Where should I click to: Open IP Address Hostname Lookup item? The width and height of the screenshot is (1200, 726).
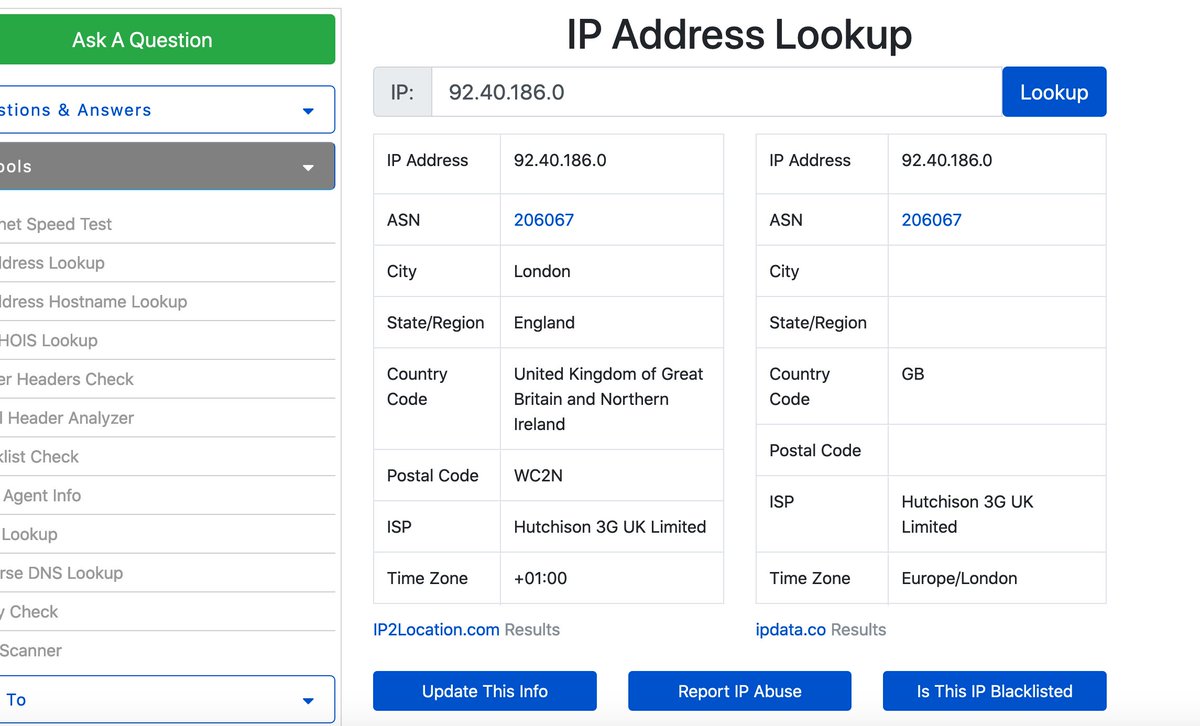pyautogui.click(x=94, y=302)
